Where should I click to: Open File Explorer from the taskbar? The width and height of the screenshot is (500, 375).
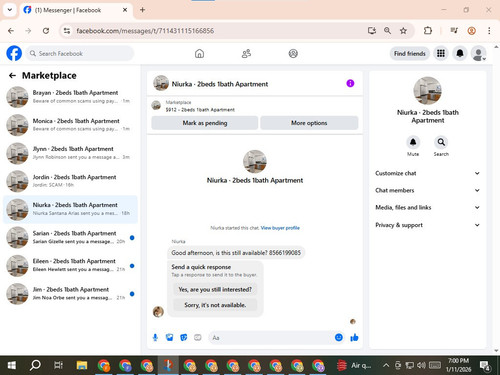click(x=81, y=365)
